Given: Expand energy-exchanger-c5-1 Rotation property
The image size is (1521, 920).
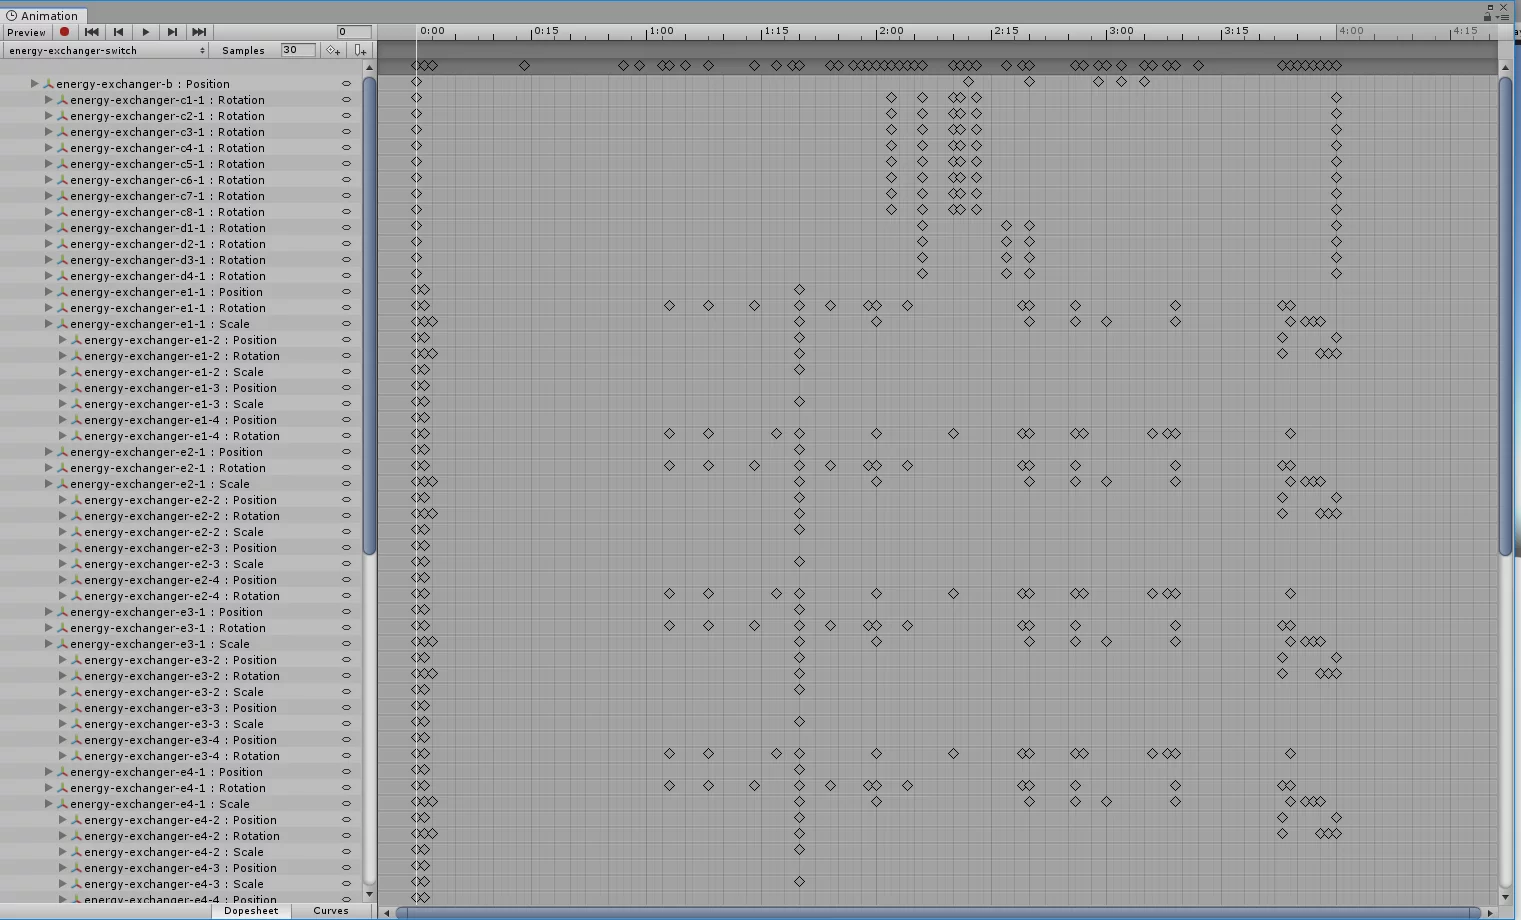Looking at the screenshot, I should [48, 164].
